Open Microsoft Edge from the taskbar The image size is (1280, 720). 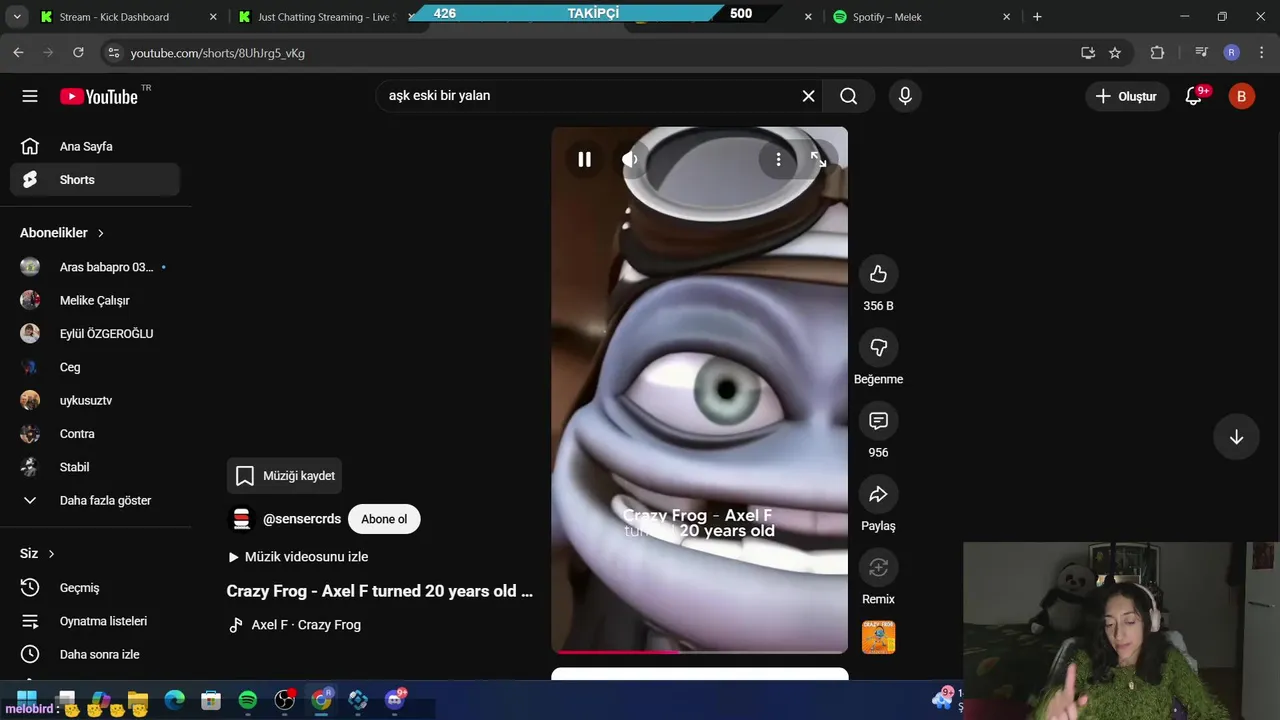[175, 700]
